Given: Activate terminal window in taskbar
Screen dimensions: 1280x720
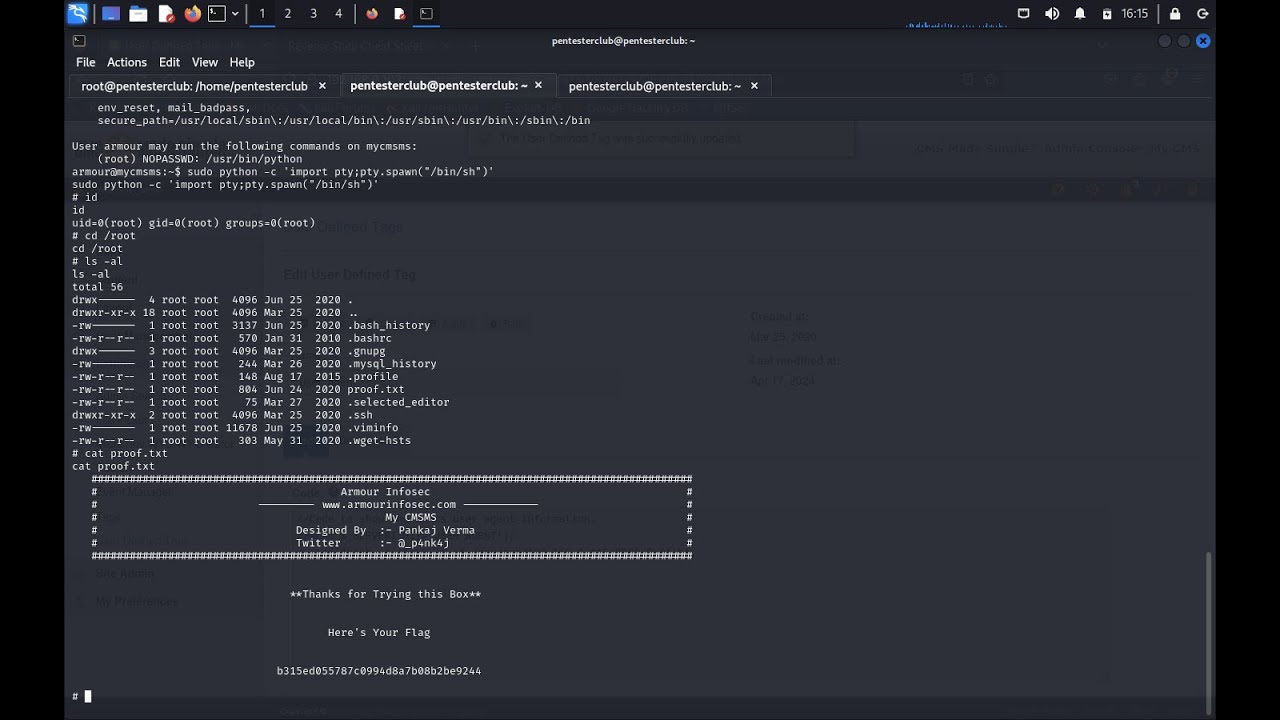Looking at the screenshot, I should click(x=426, y=14).
